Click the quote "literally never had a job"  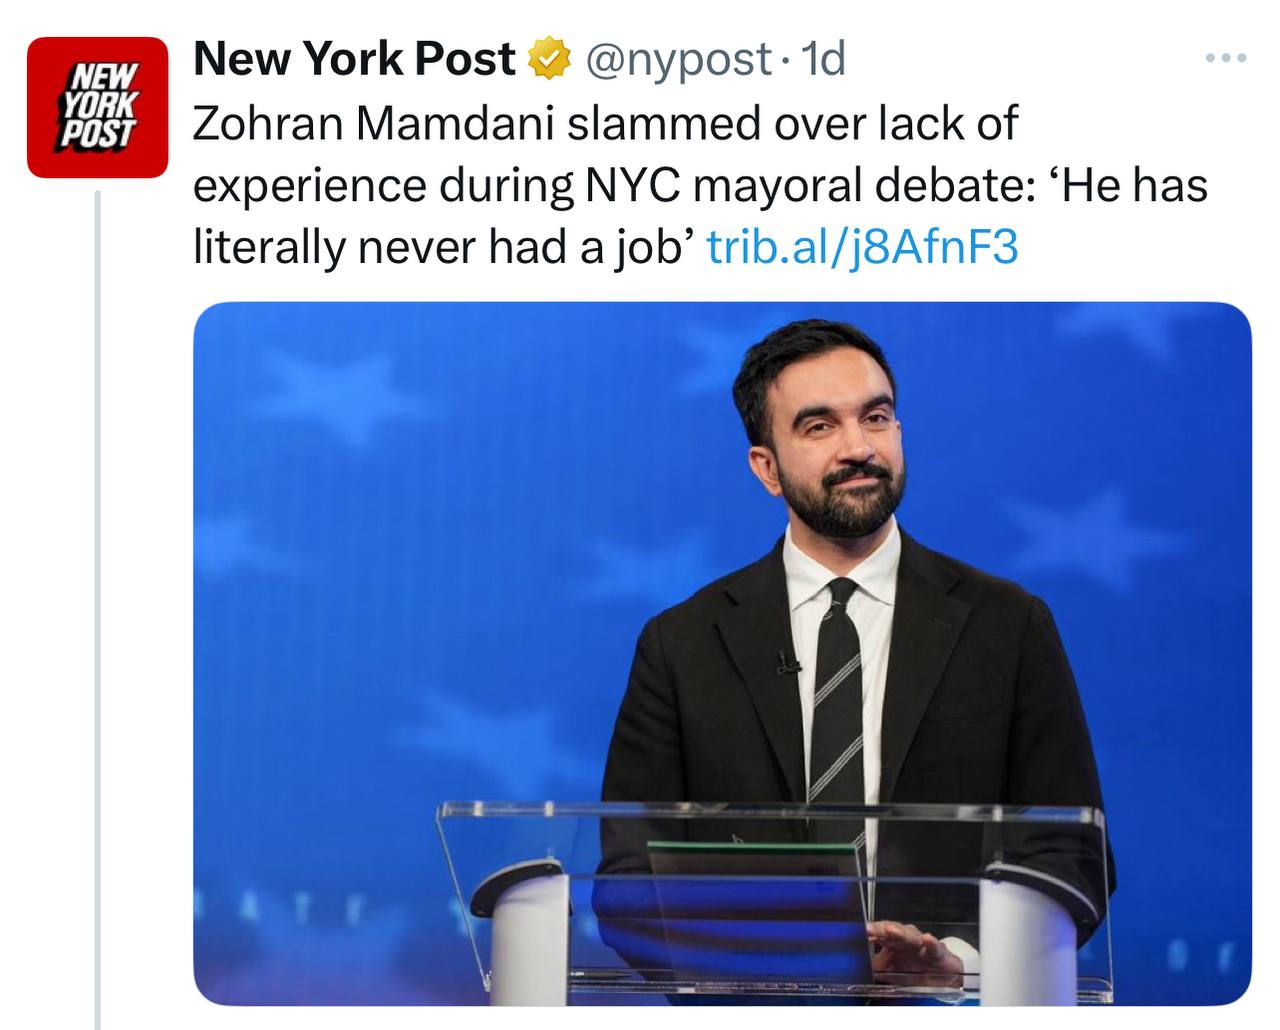[440, 247]
